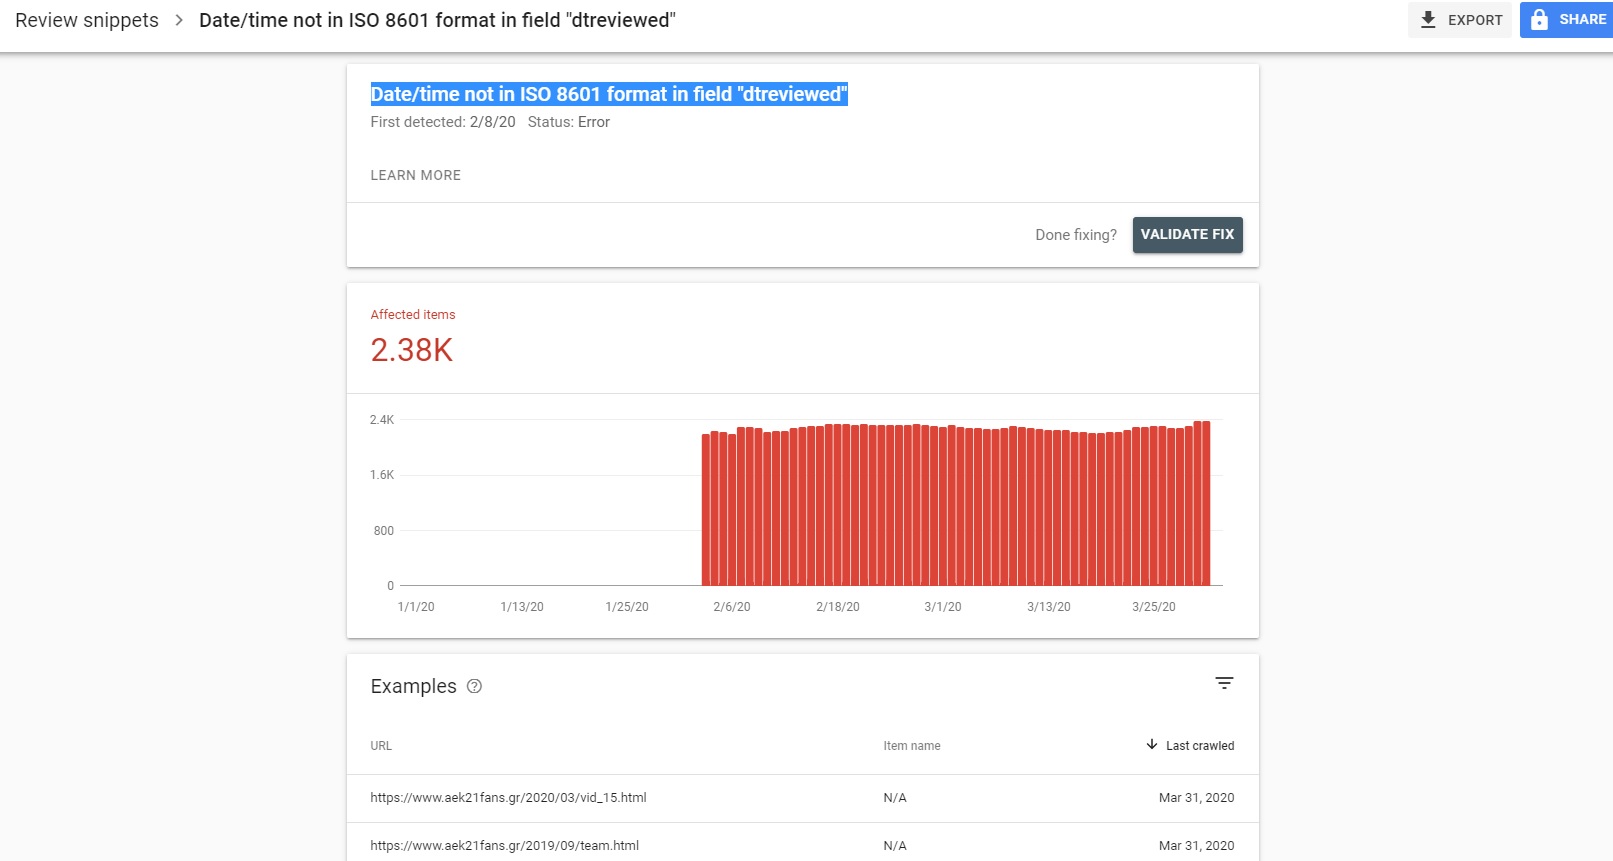Open the LEARN MORE link
The width and height of the screenshot is (1613, 861).
(x=416, y=175)
